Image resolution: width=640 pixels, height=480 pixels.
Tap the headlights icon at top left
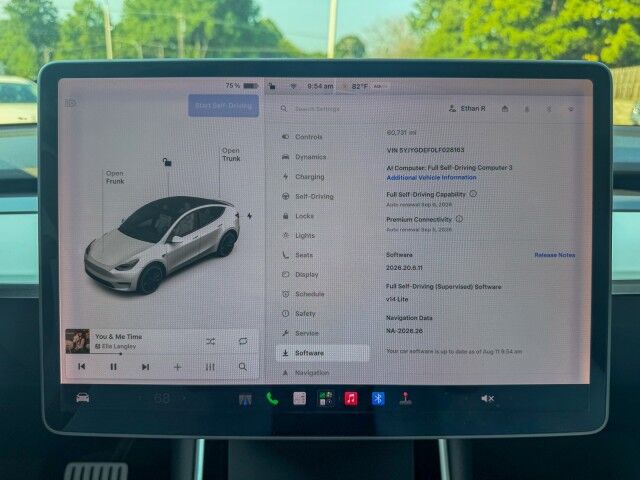[x=71, y=102]
